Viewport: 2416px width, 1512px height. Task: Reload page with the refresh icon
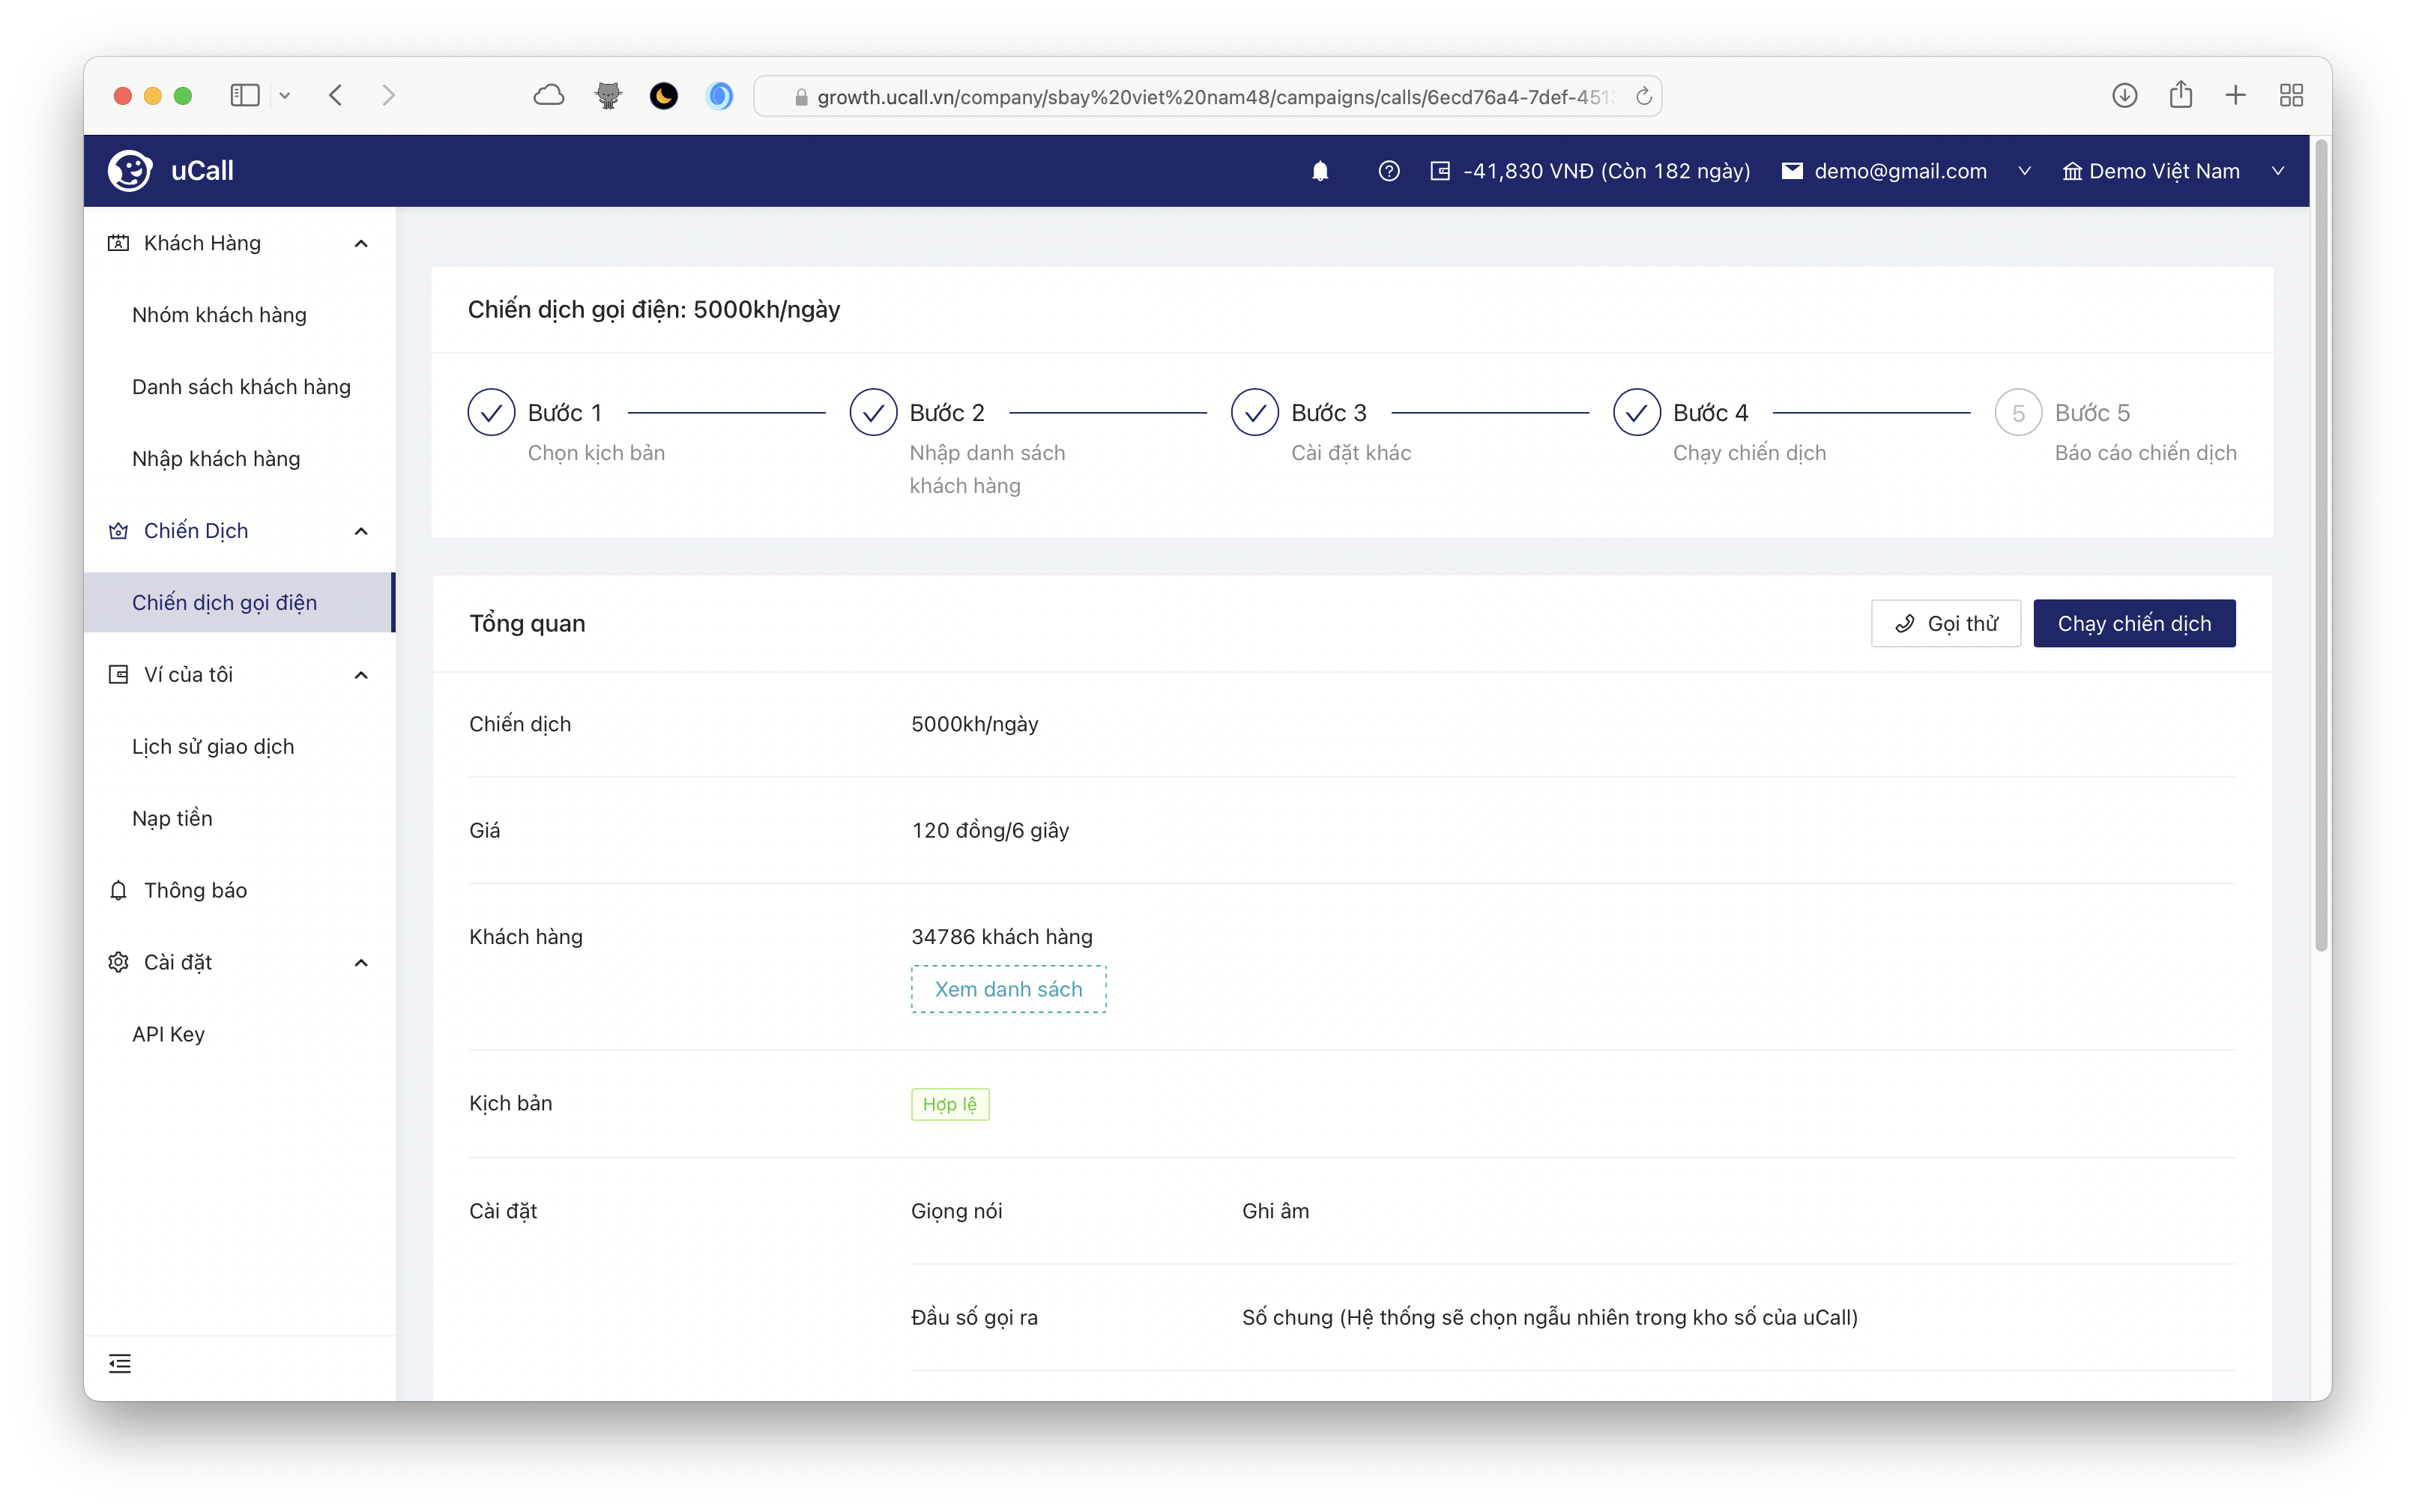[x=1643, y=96]
